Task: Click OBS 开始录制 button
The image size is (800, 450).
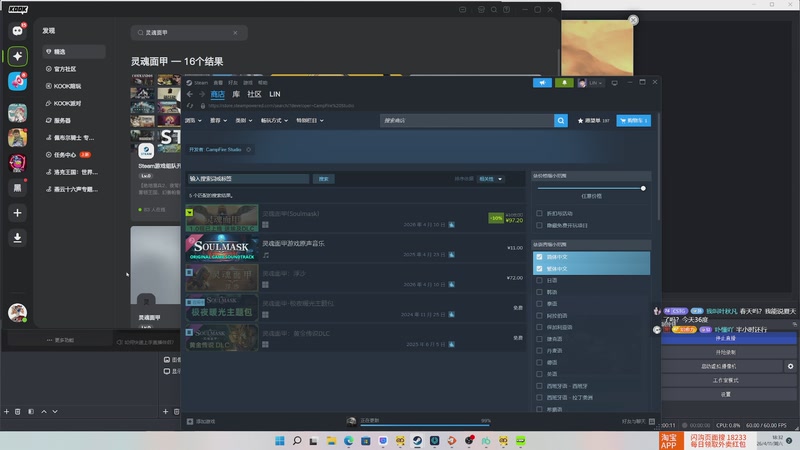Action: tap(726, 352)
